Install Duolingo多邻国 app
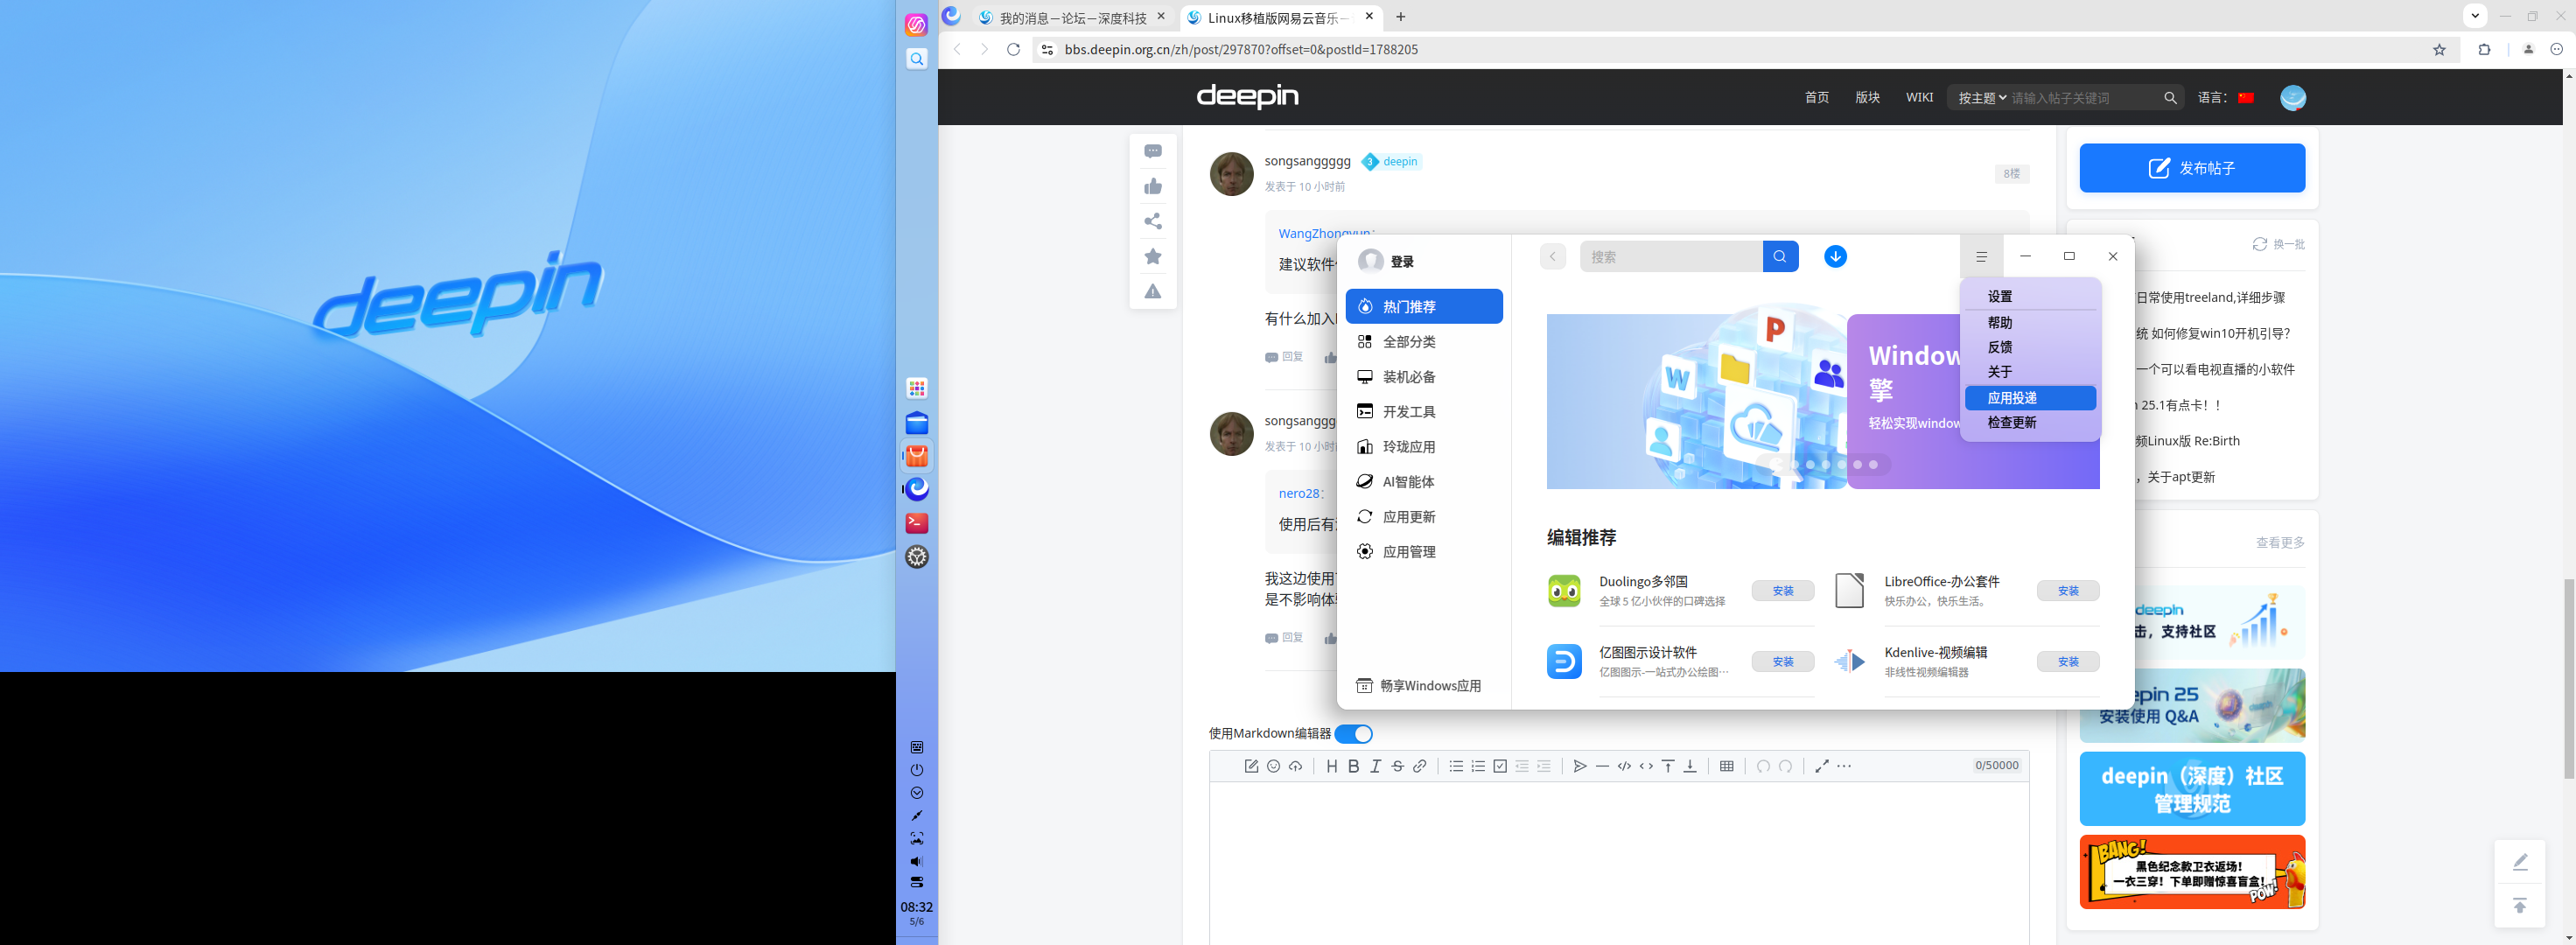 tap(1782, 591)
